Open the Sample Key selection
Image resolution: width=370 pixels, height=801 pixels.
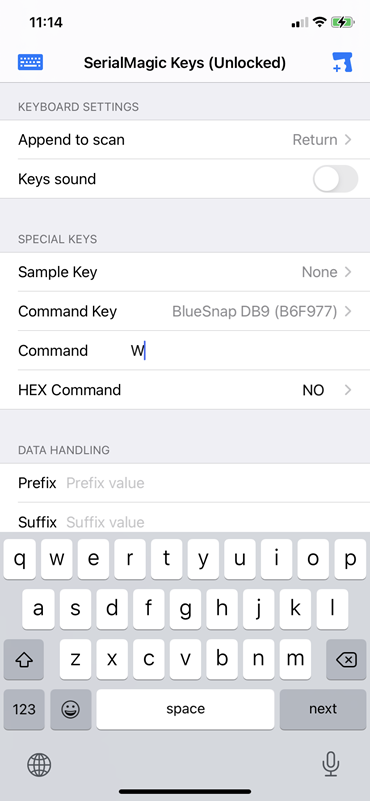[185, 272]
